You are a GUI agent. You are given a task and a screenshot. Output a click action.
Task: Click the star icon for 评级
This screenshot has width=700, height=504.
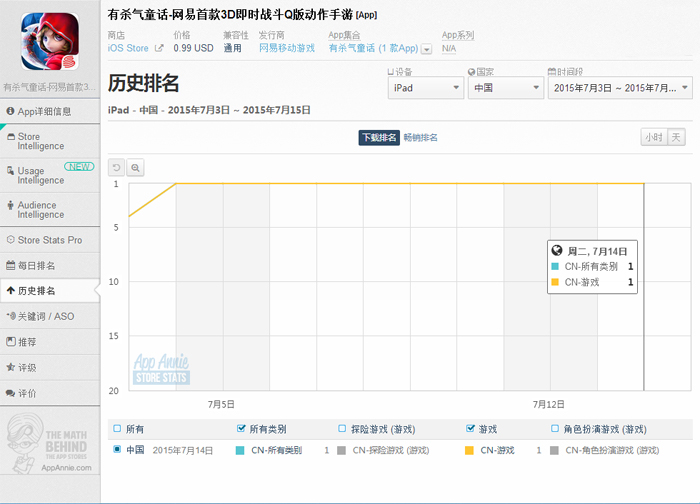point(11,367)
